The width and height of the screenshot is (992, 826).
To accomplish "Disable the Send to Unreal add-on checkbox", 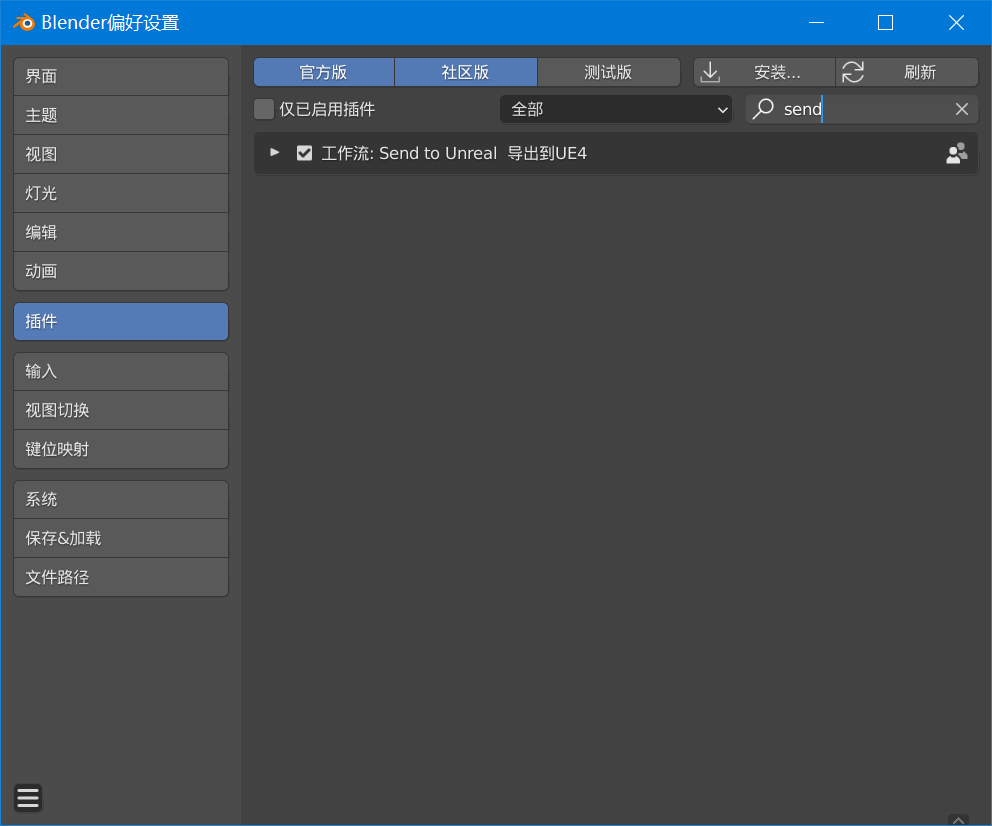I will click(x=304, y=153).
